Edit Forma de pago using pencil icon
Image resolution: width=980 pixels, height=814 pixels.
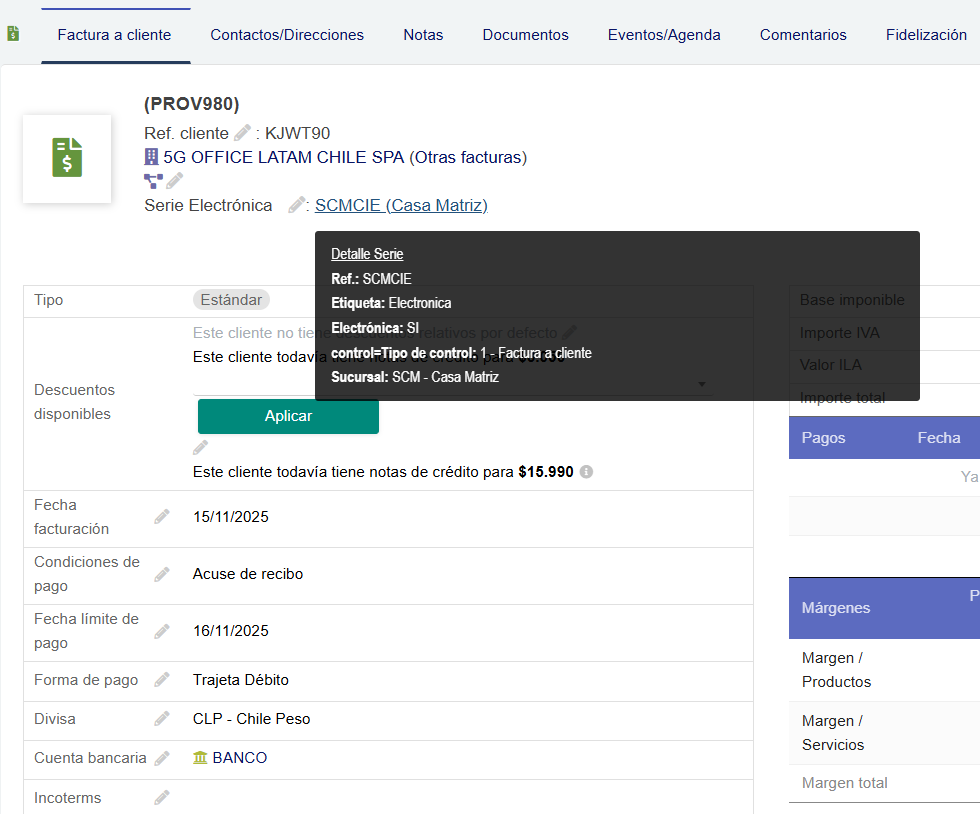(162, 680)
